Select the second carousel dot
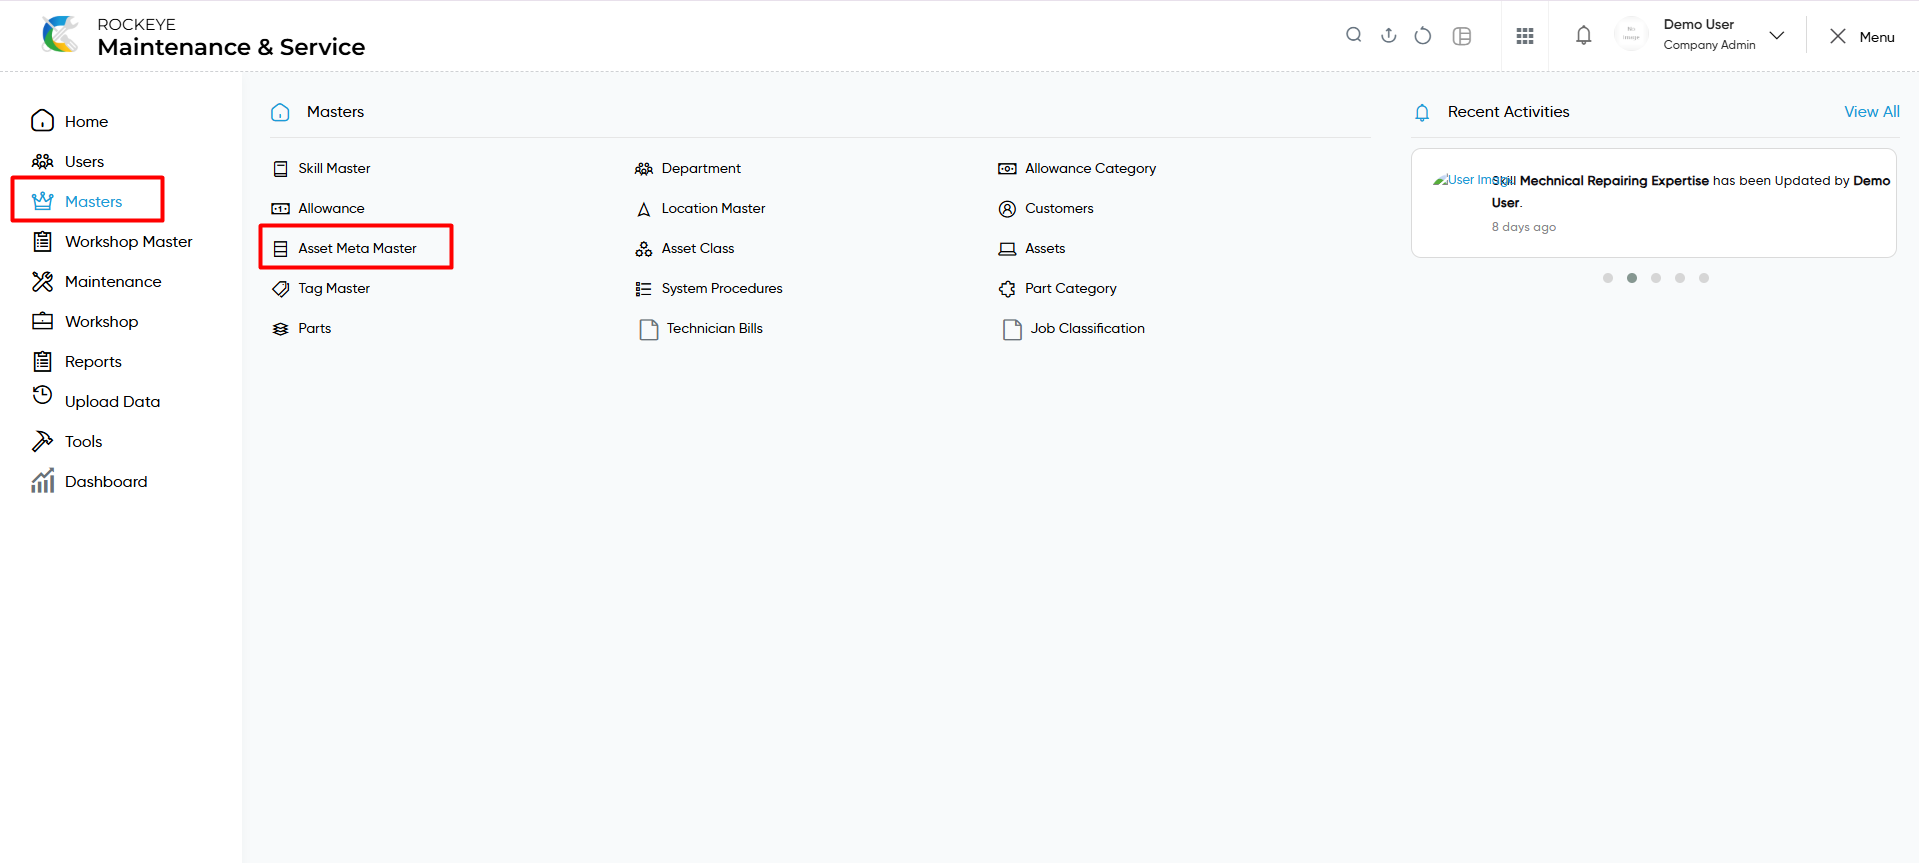This screenshot has height=863, width=1919. pyautogui.click(x=1632, y=278)
